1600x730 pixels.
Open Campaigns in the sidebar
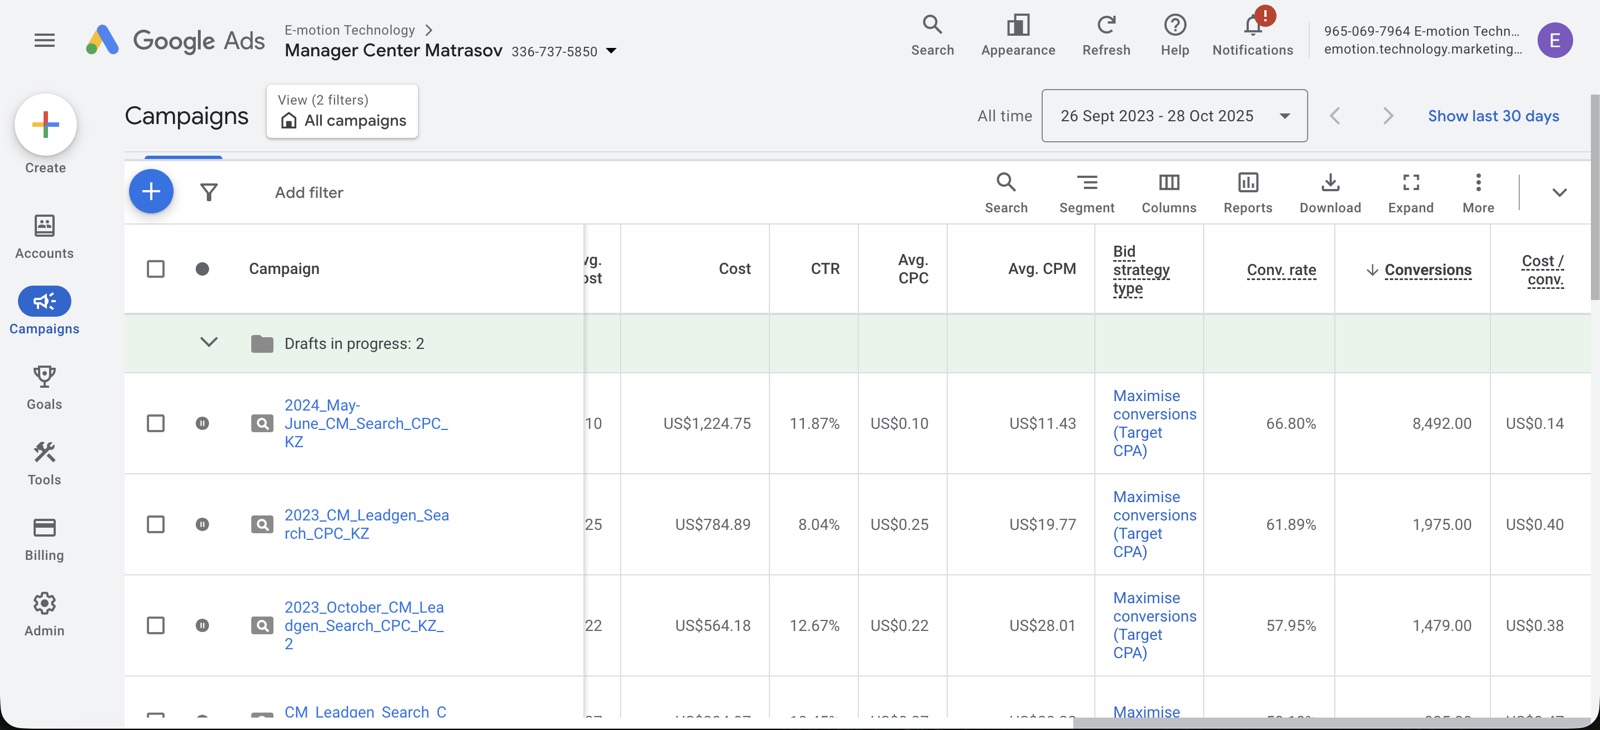pos(44,312)
